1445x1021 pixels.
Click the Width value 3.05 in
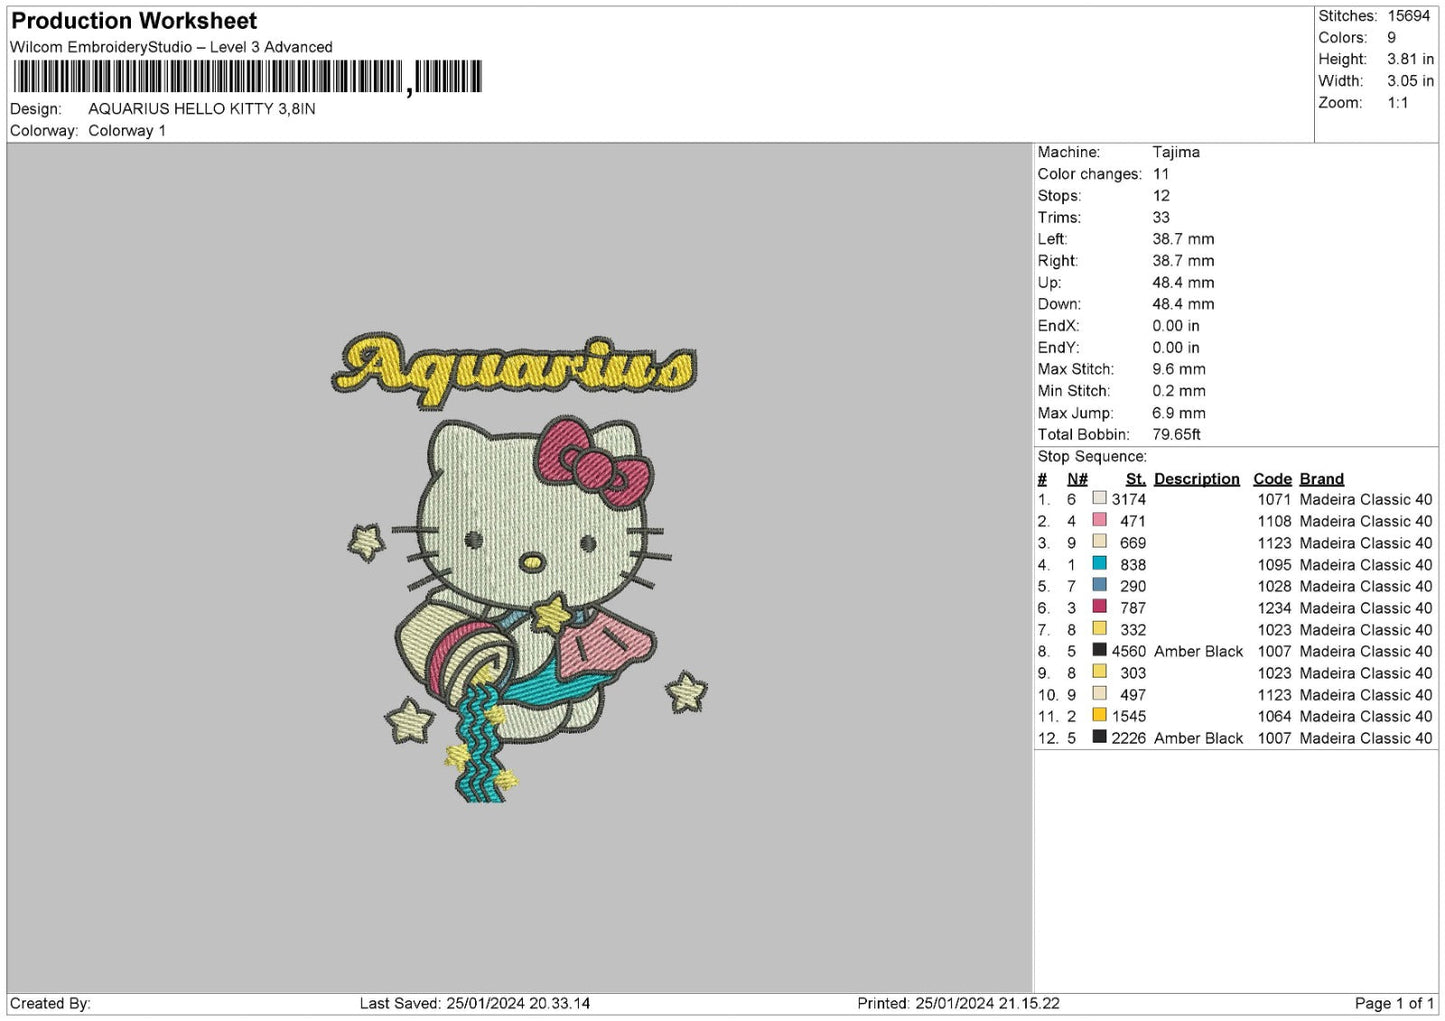pos(1410,81)
